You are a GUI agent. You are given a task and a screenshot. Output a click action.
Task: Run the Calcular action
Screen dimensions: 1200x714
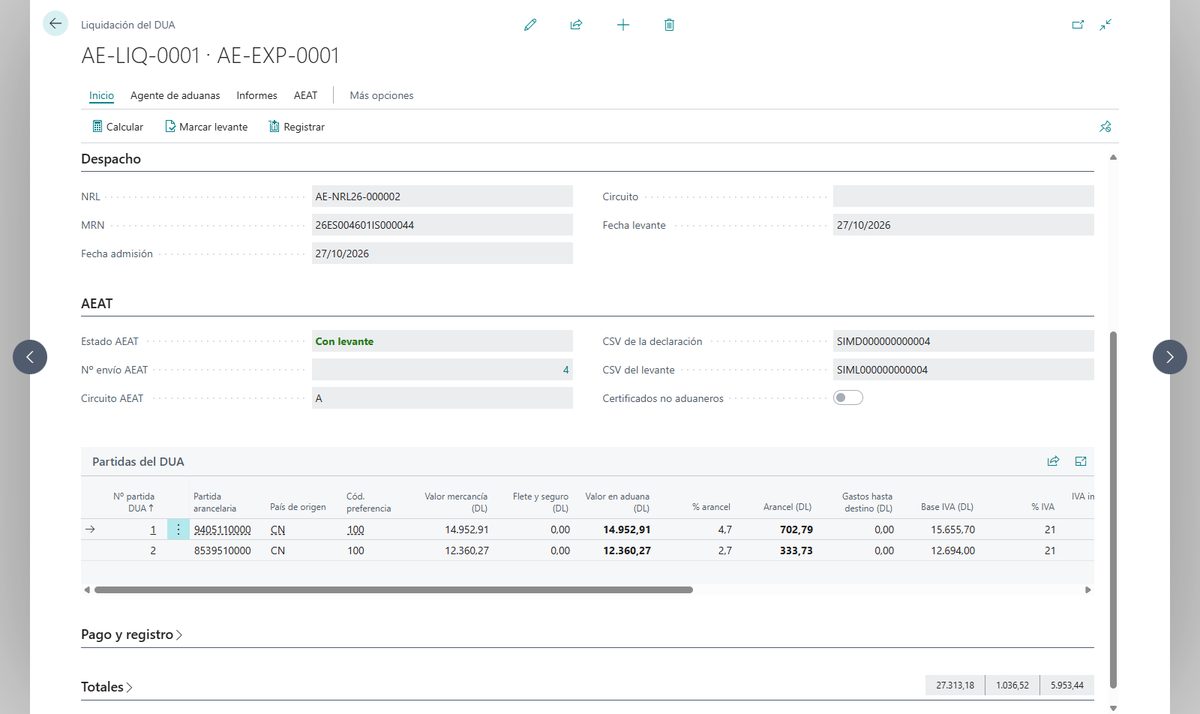click(118, 127)
